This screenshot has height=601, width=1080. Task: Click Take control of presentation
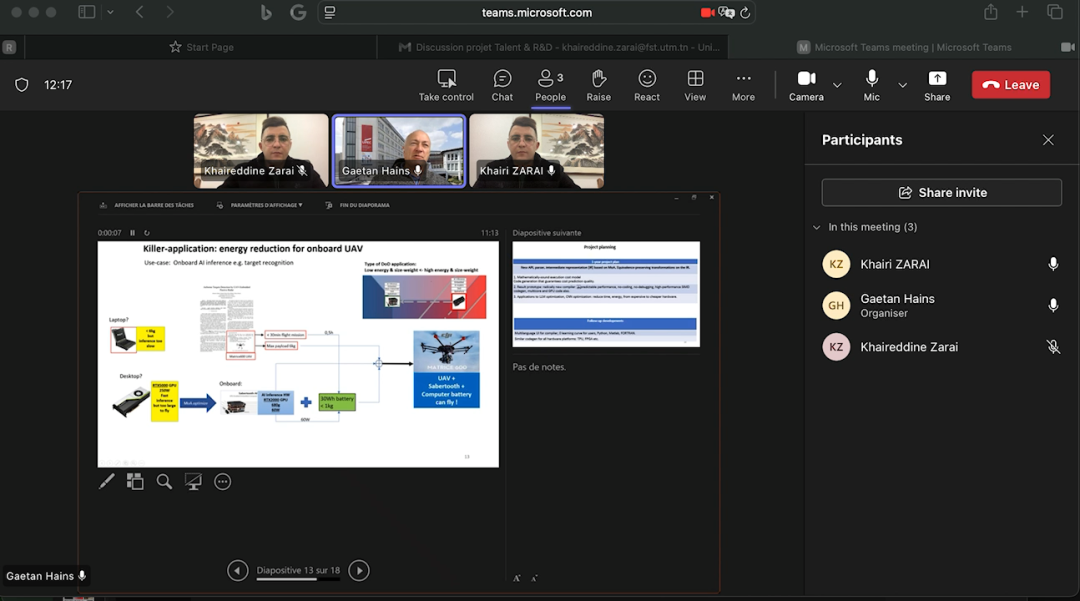tap(446, 85)
